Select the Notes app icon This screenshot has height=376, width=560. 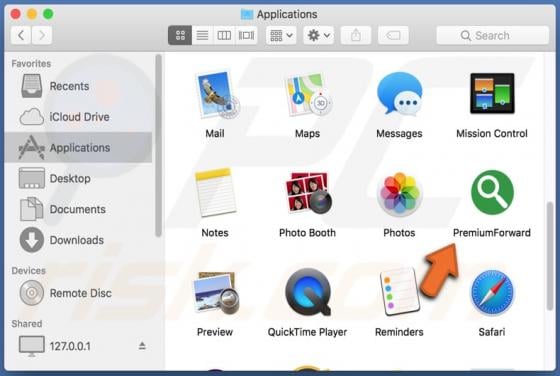click(x=215, y=193)
